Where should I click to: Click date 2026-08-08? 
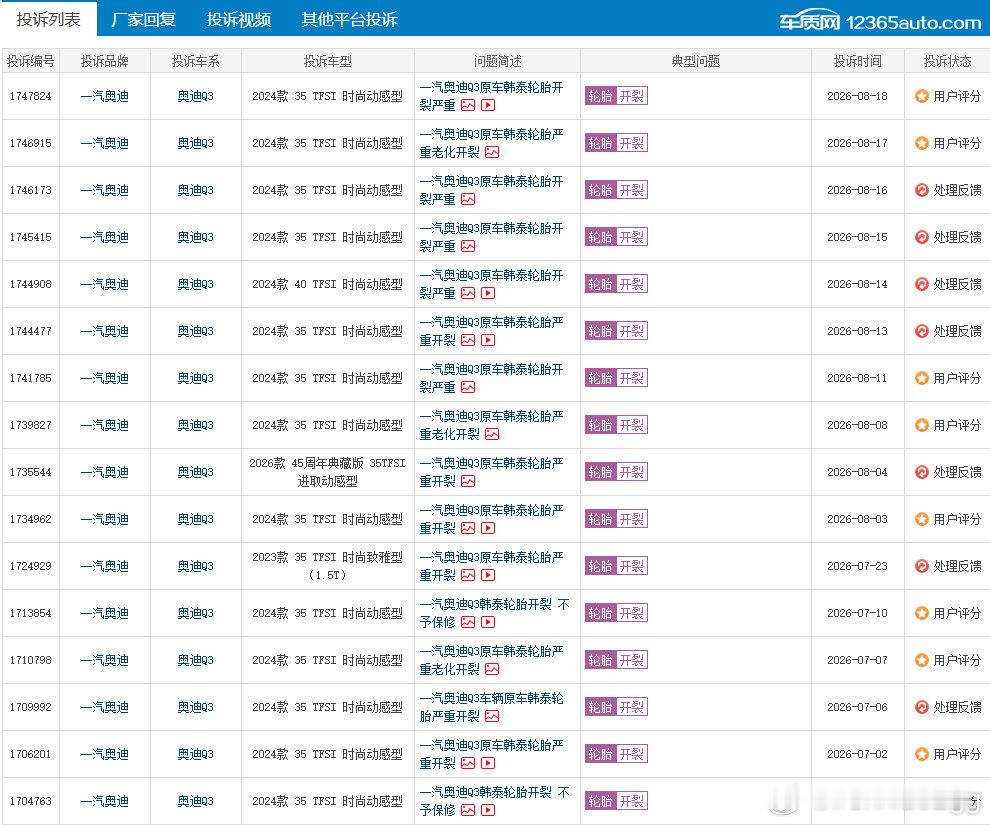point(857,425)
